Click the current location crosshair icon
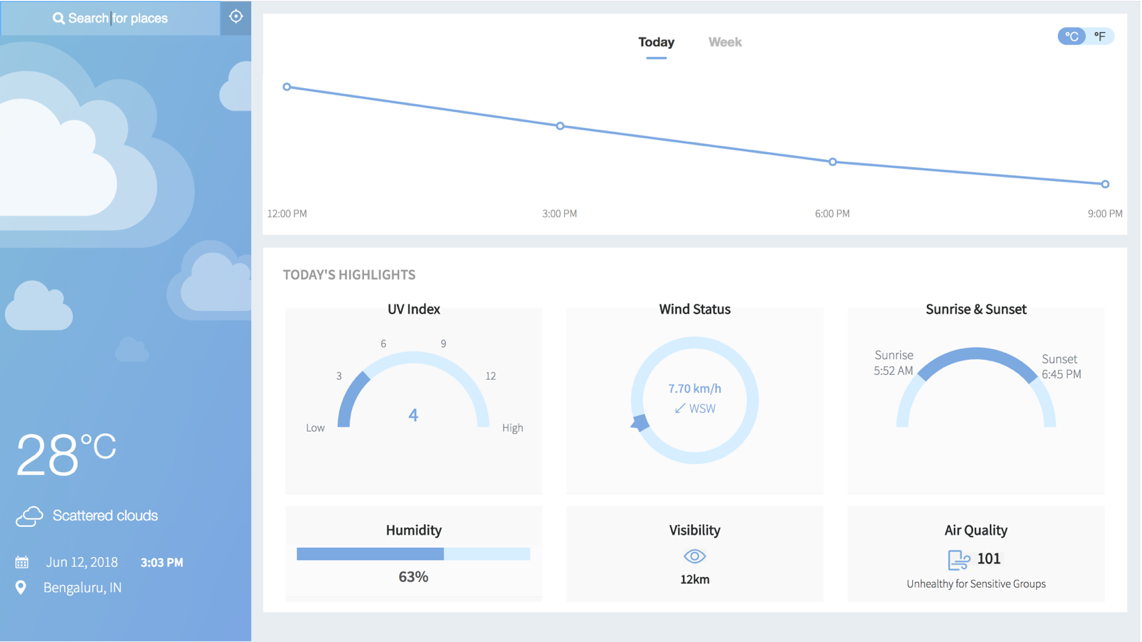Image resolution: width=1142 pixels, height=642 pixels. point(236,17)
